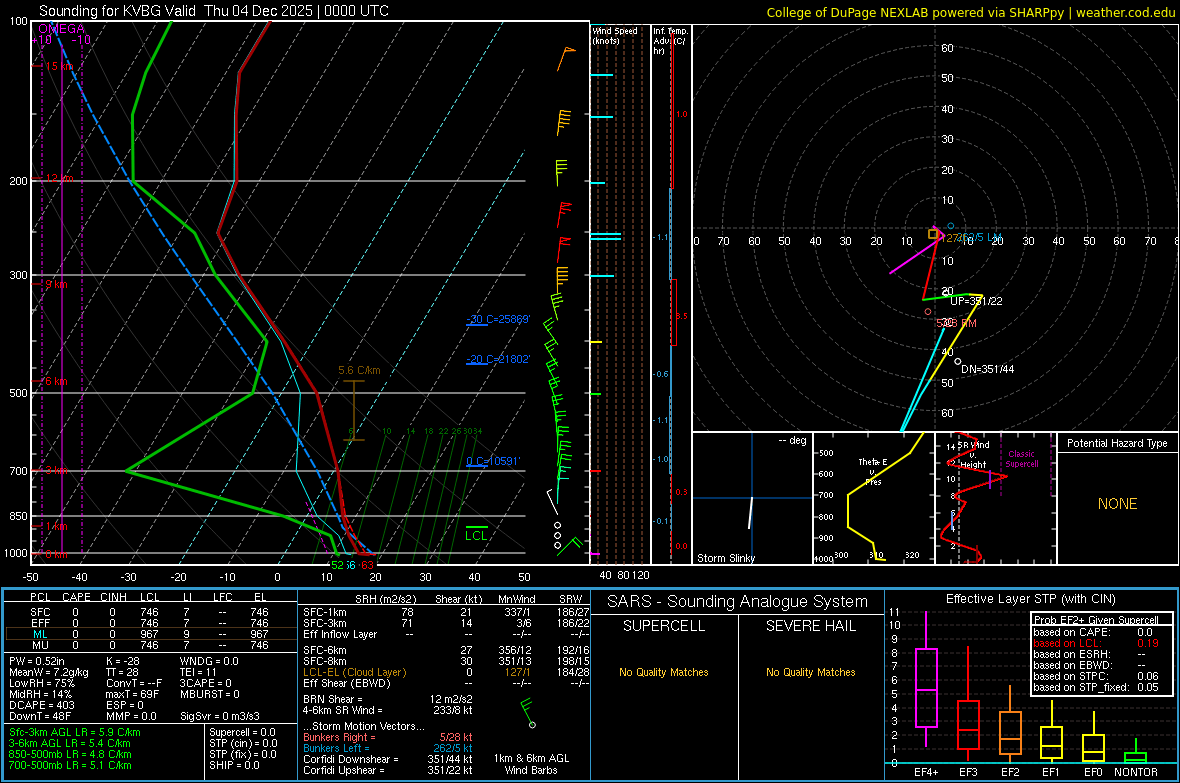Select the ML parcel row
1180x783 pixels.
[x=151, y=635]
